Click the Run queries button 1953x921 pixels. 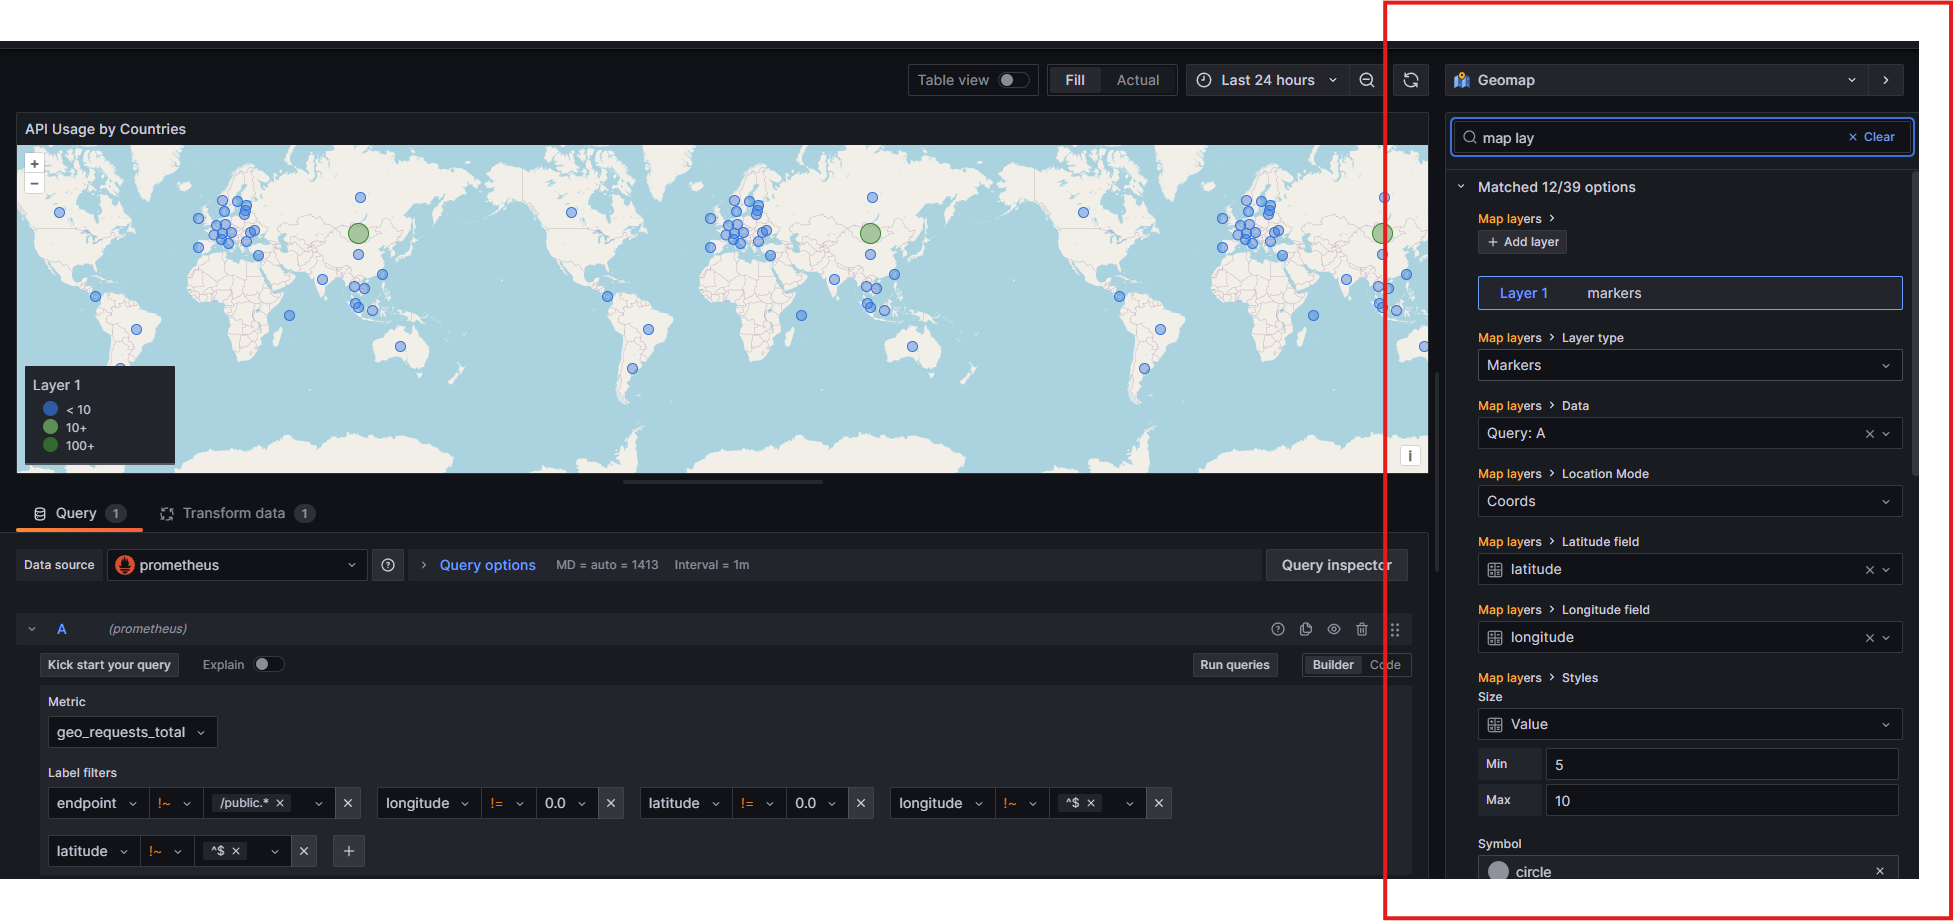[1234, 665]
